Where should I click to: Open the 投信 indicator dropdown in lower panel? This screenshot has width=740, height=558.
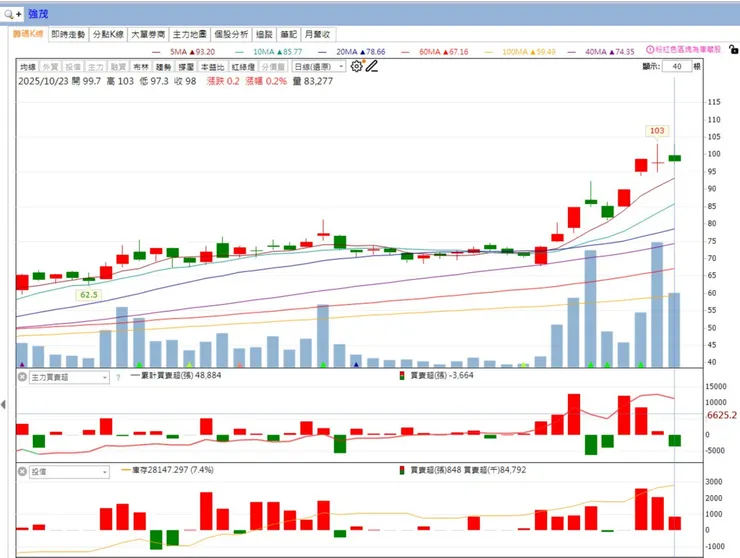click(69, 472)
